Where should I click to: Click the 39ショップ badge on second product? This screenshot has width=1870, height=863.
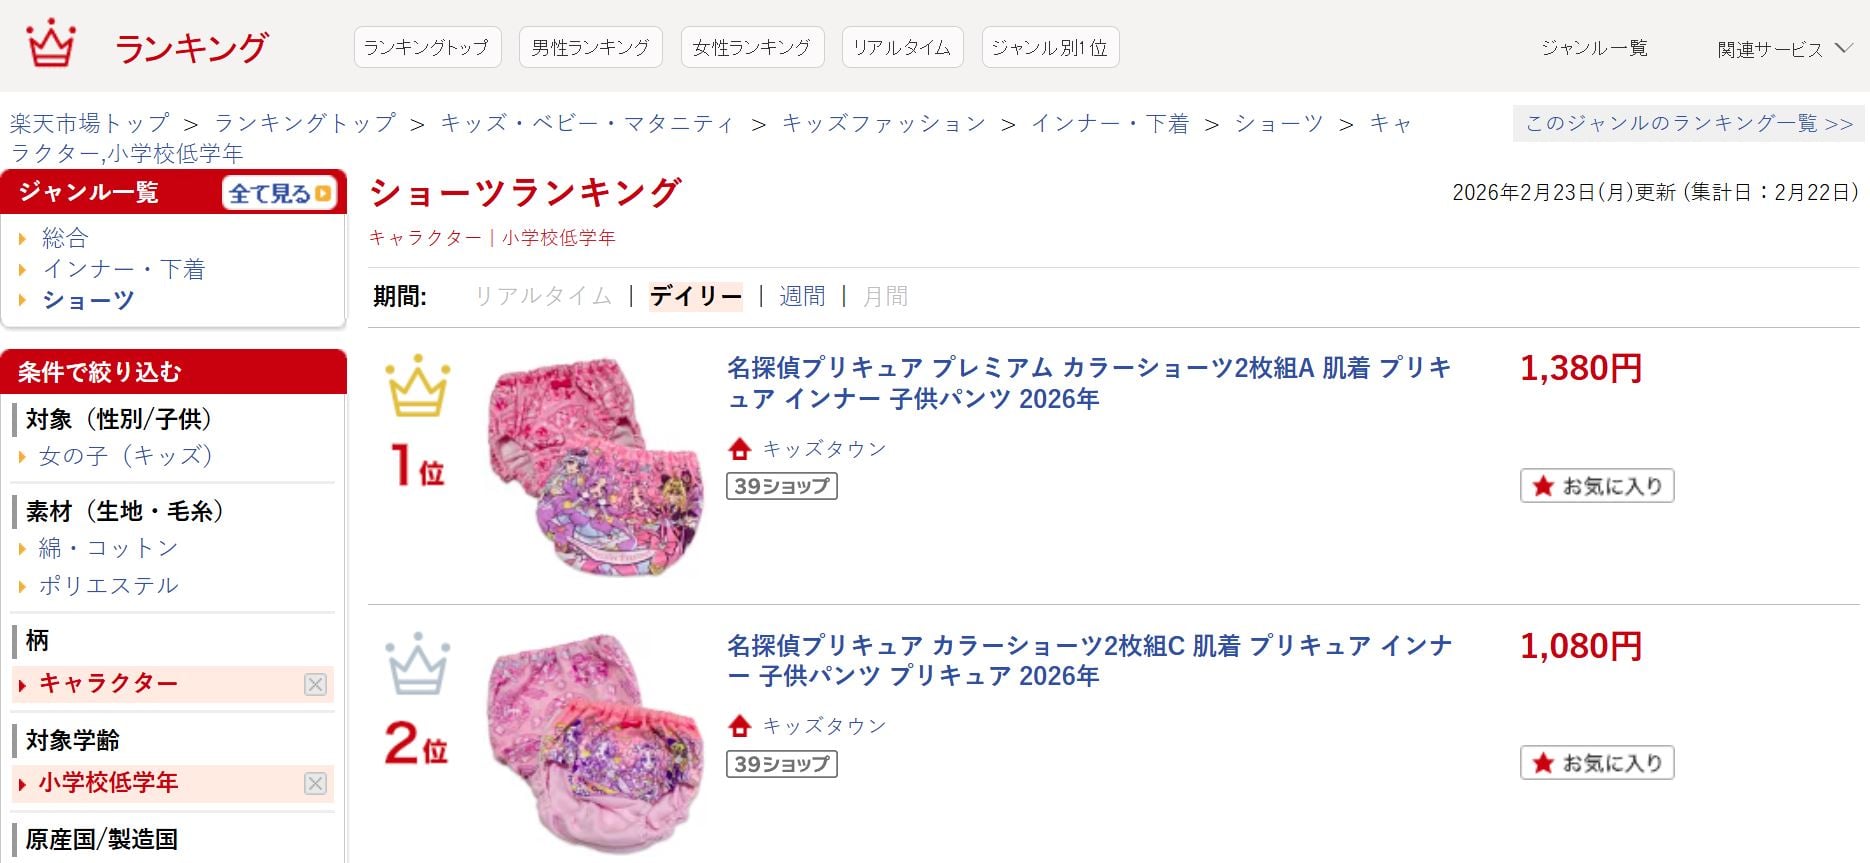click(782, 764)
